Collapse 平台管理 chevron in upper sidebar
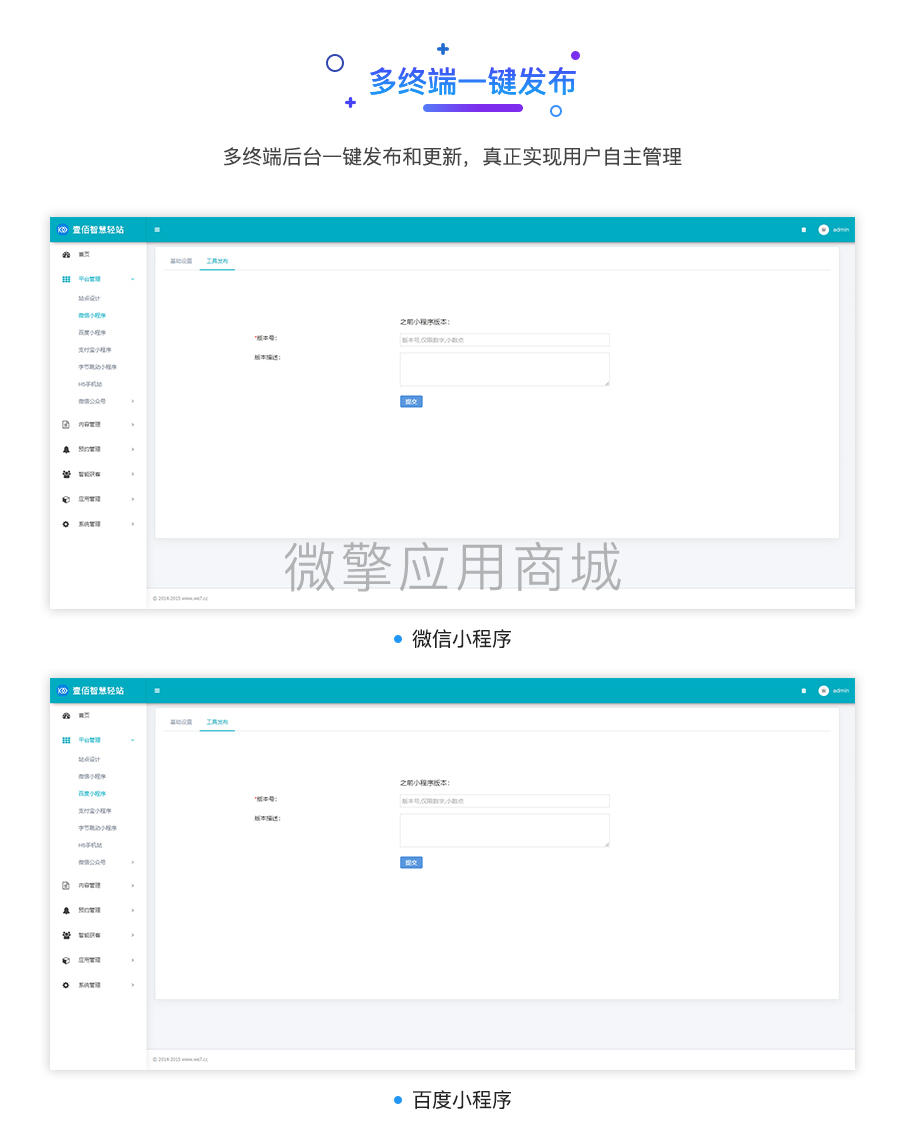The width and height of the screenshot is (905, 1135). point(132,280)
